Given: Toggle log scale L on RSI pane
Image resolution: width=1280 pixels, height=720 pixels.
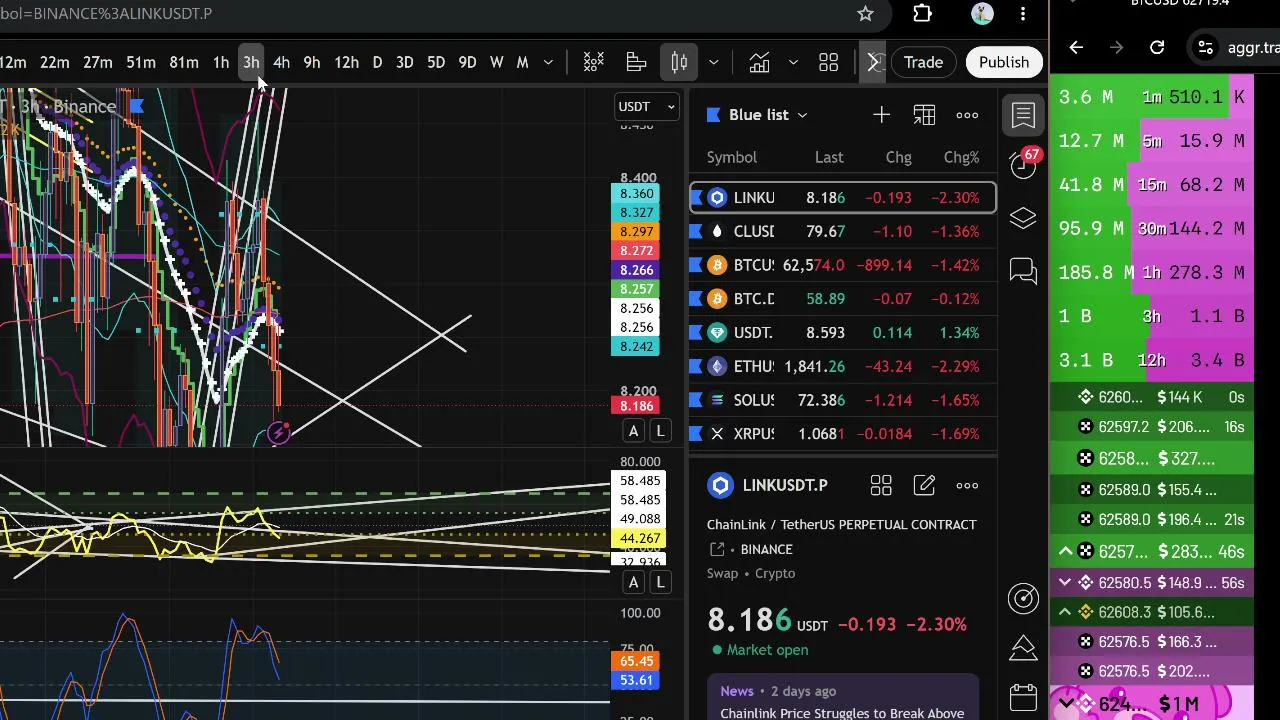Looking at the screenshot, I should 660,582.
